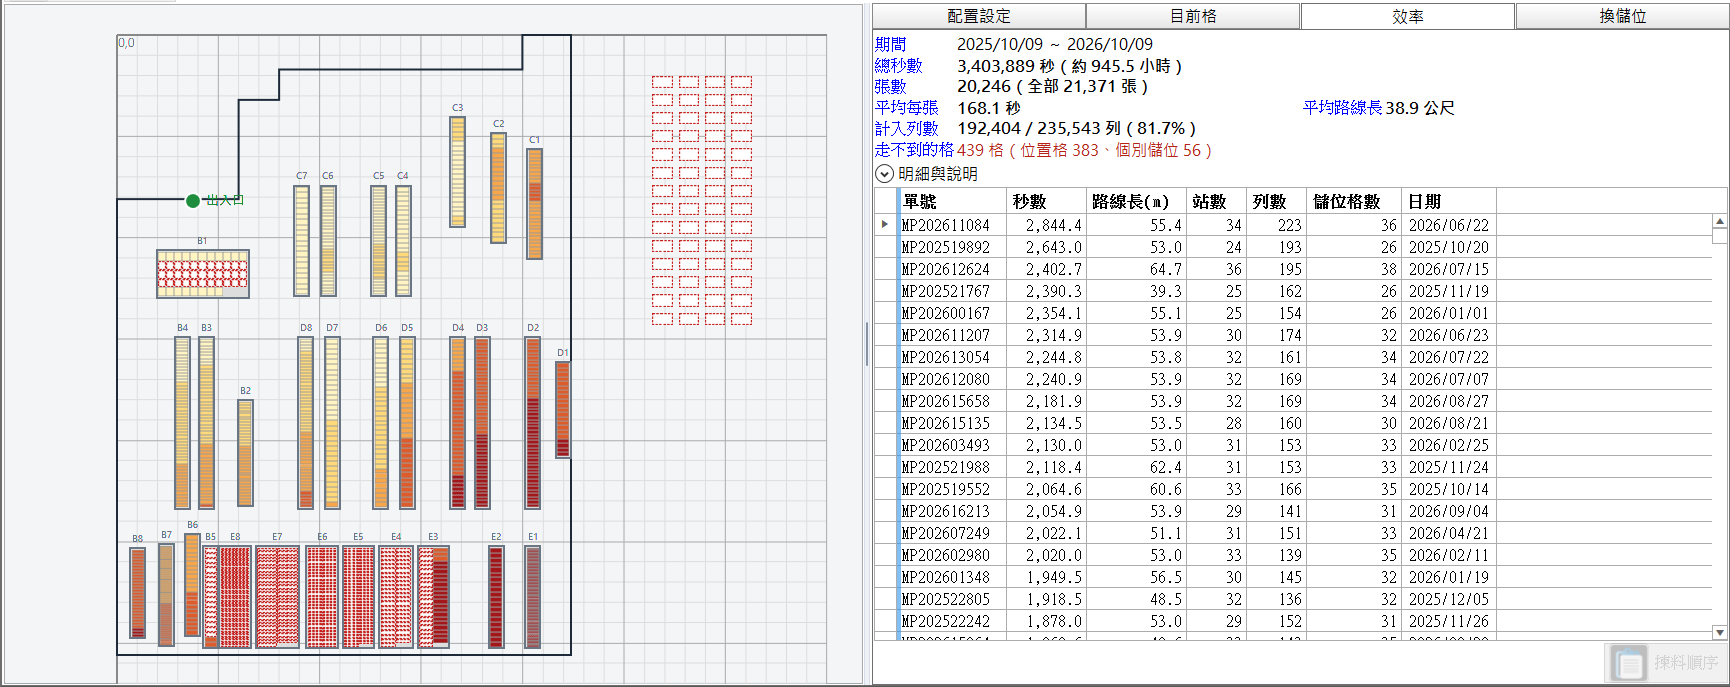Click the scrollbar down arrow in table
The image size is (1730, 687).
[1720, 633]
